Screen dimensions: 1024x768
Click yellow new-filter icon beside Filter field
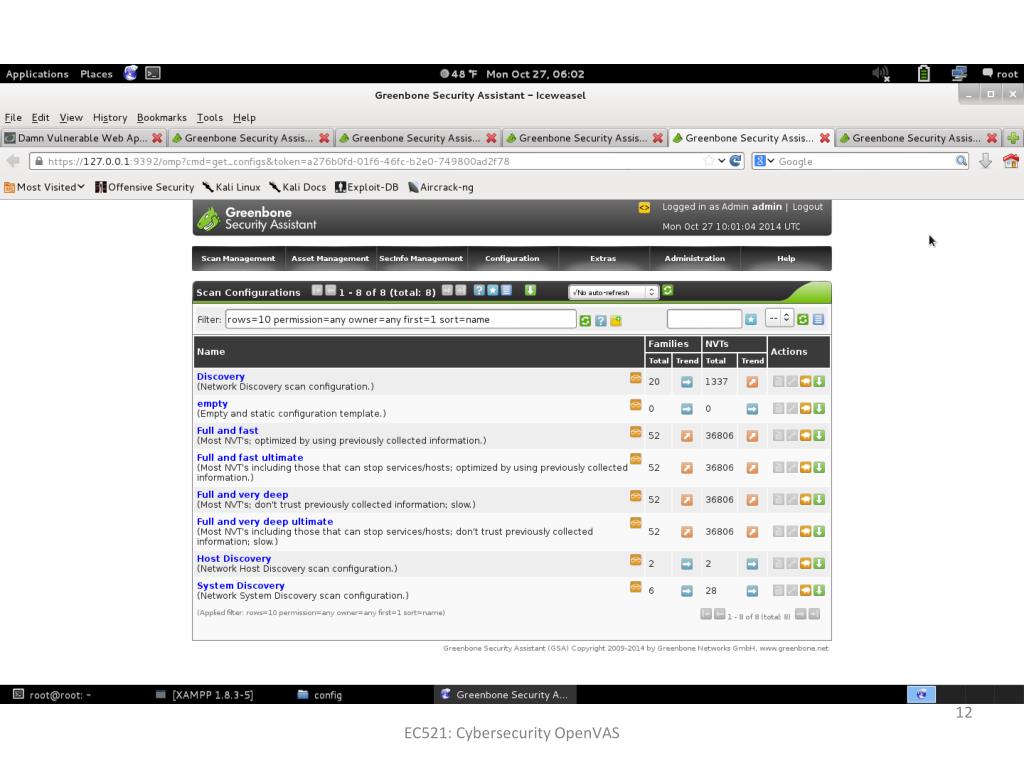click(616, 321)
